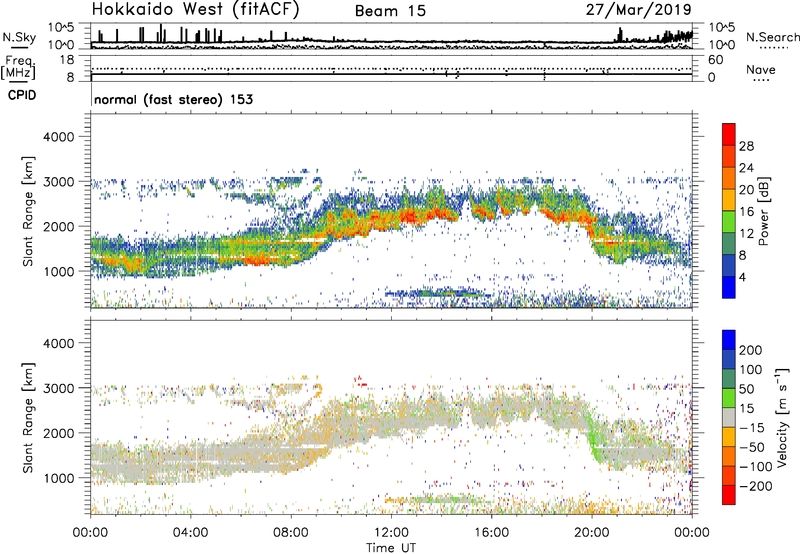Click the 'Freq. [MHz]' axis label
Viewport: 800px width, 554px height.
pos(18,67)
